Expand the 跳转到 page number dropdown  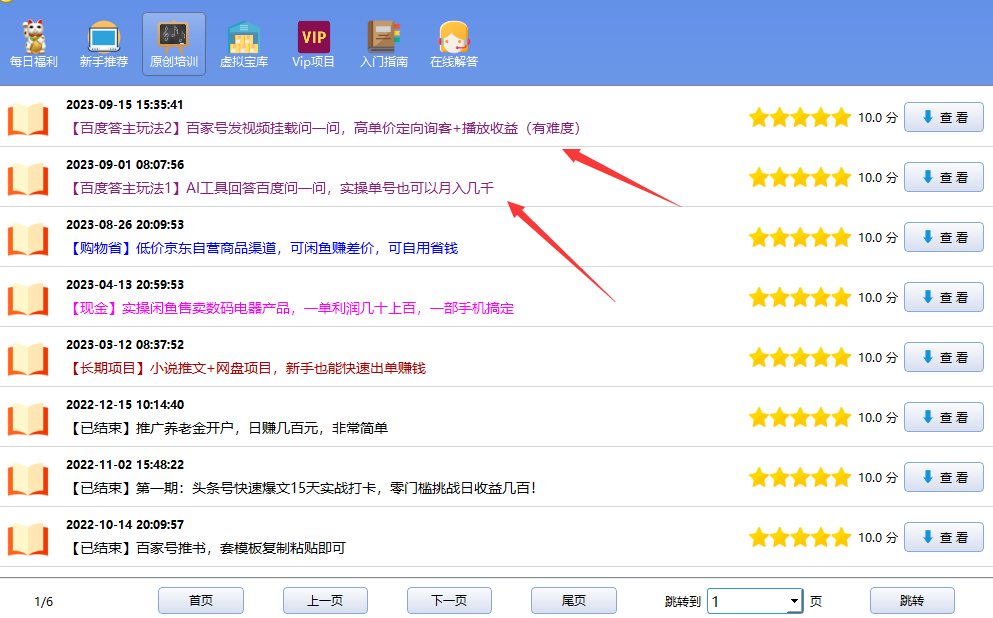794,601
